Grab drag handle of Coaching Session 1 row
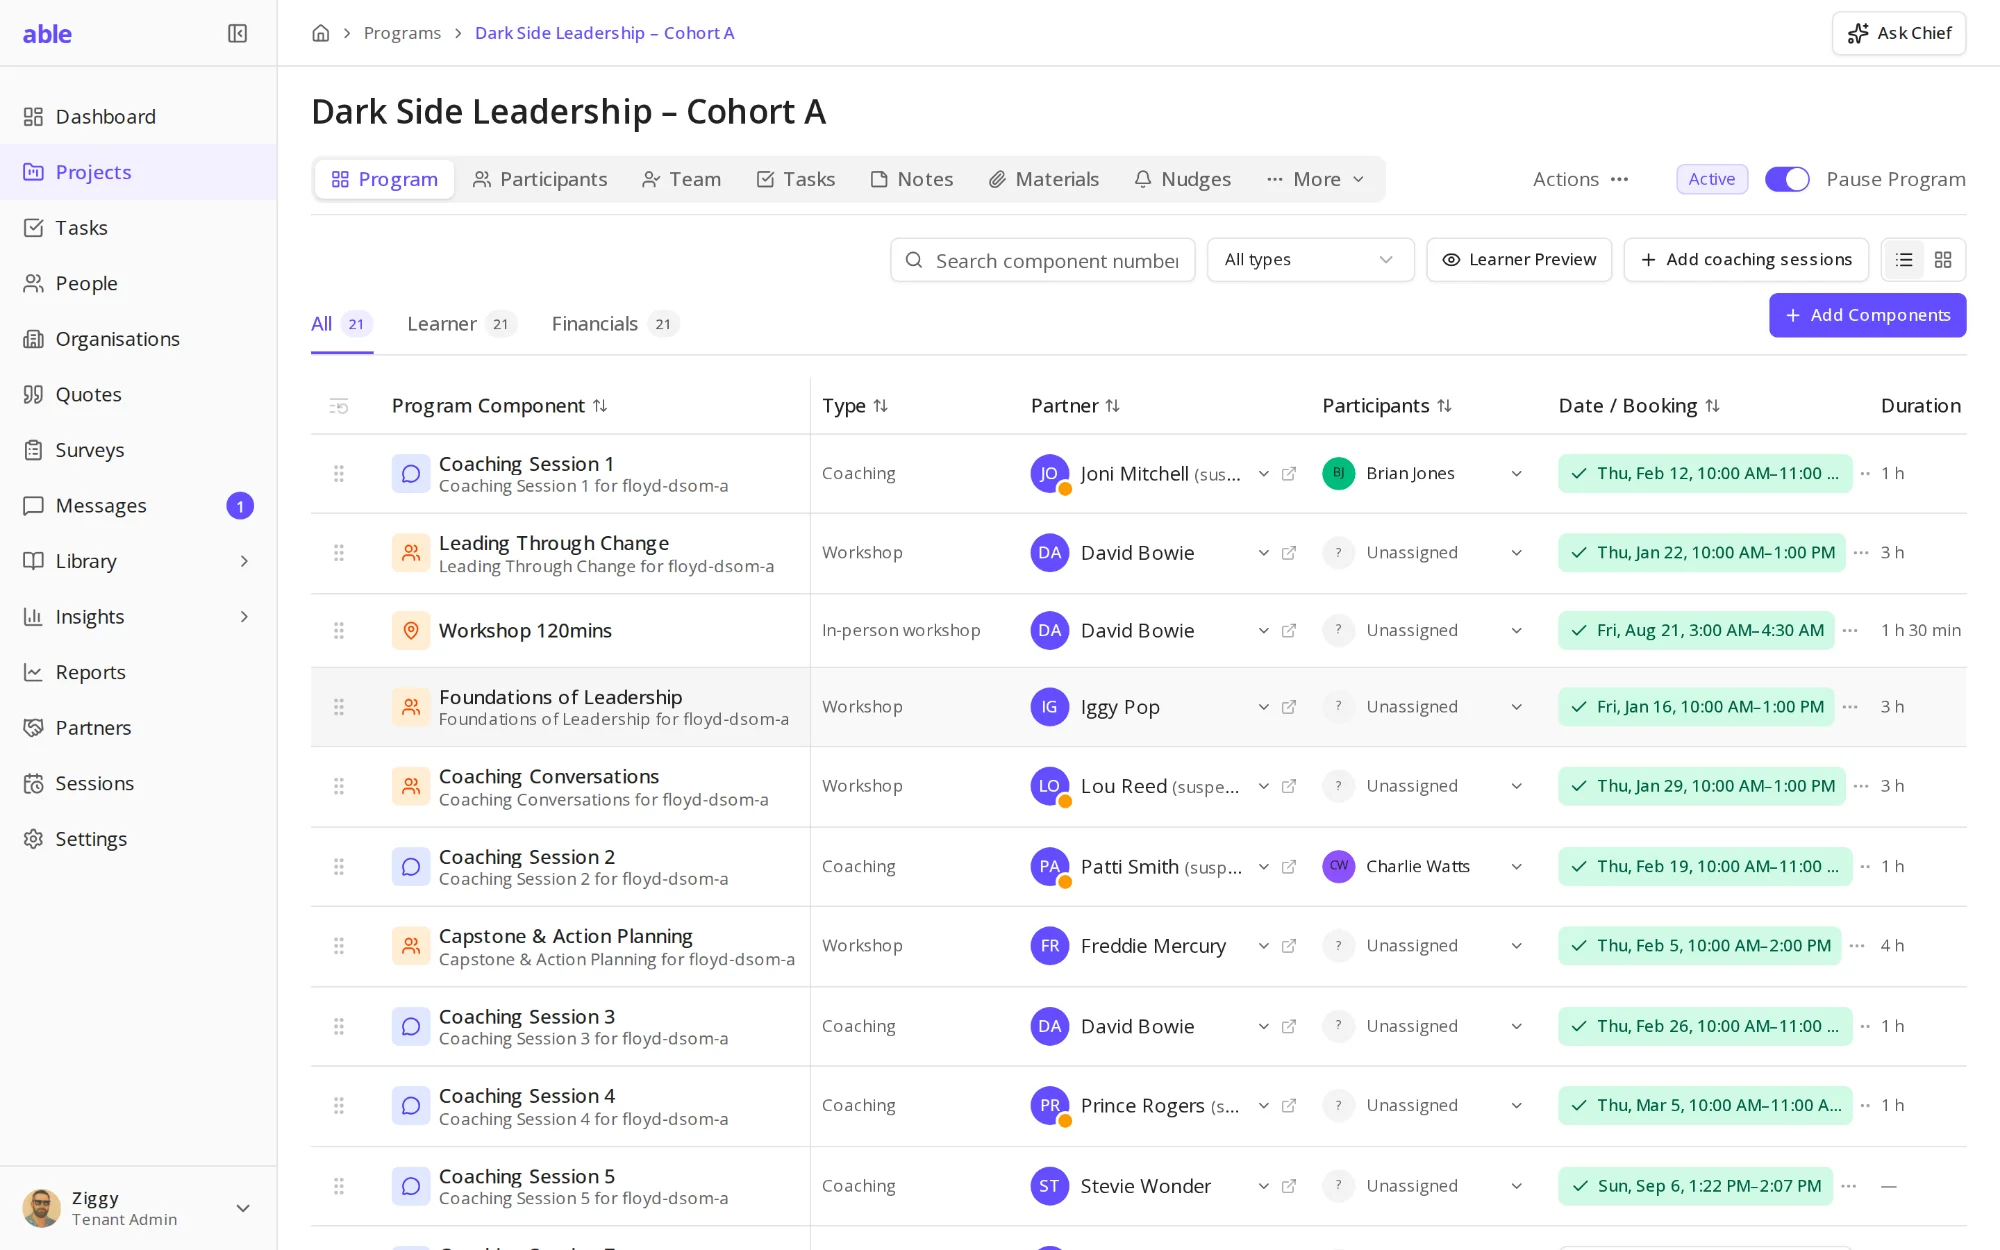Viewport: 2000px width, 1250px height. click(x=339, y=474)
